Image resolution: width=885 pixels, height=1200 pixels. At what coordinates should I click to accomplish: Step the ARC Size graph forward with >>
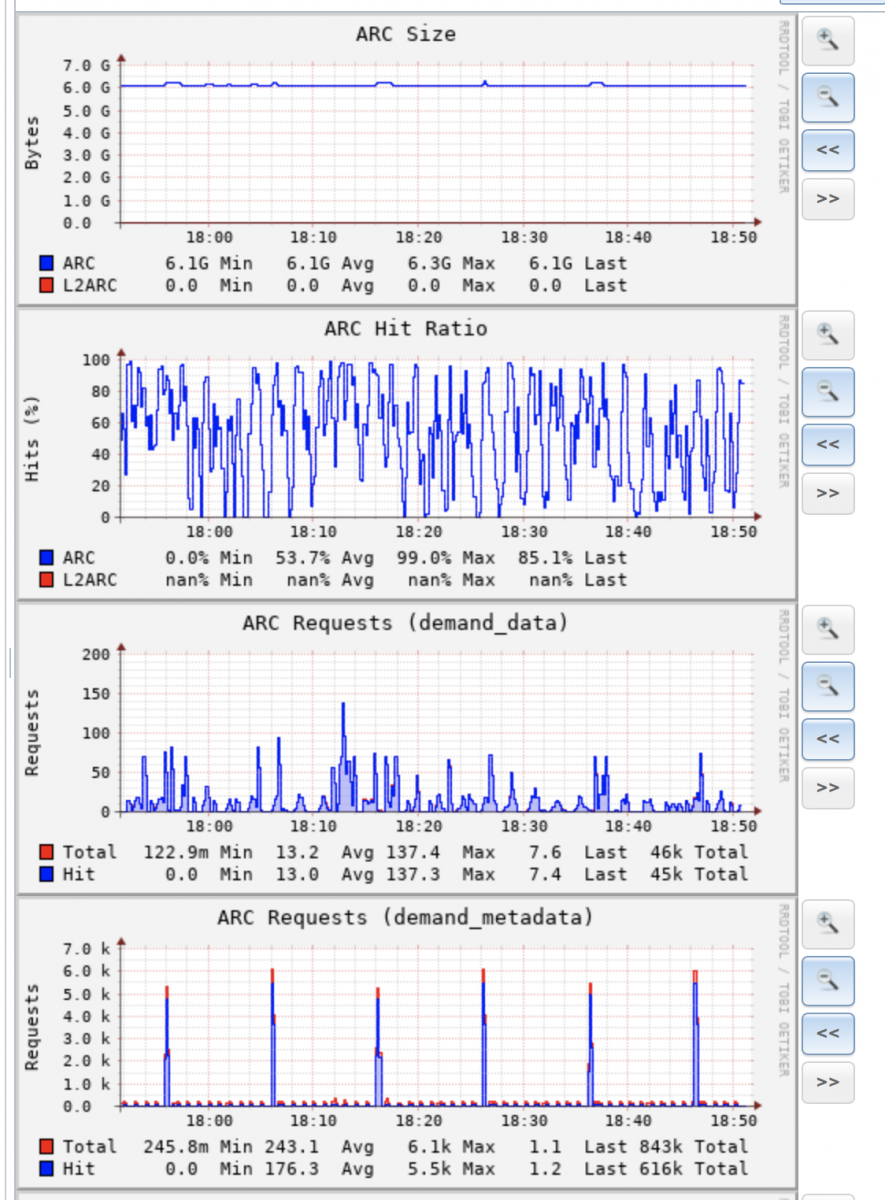pyautogui.click(x=827, y=199)
